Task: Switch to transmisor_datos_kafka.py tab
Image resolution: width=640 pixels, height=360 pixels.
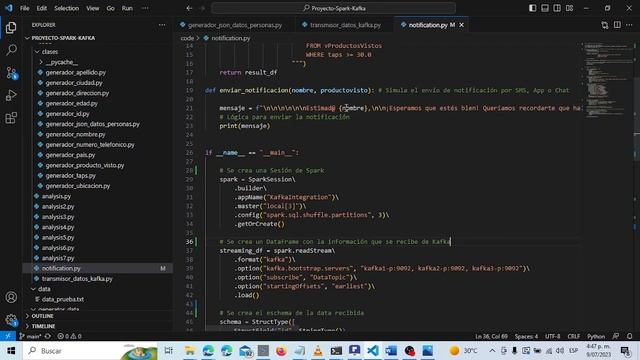Action: (x=344, y=25)
